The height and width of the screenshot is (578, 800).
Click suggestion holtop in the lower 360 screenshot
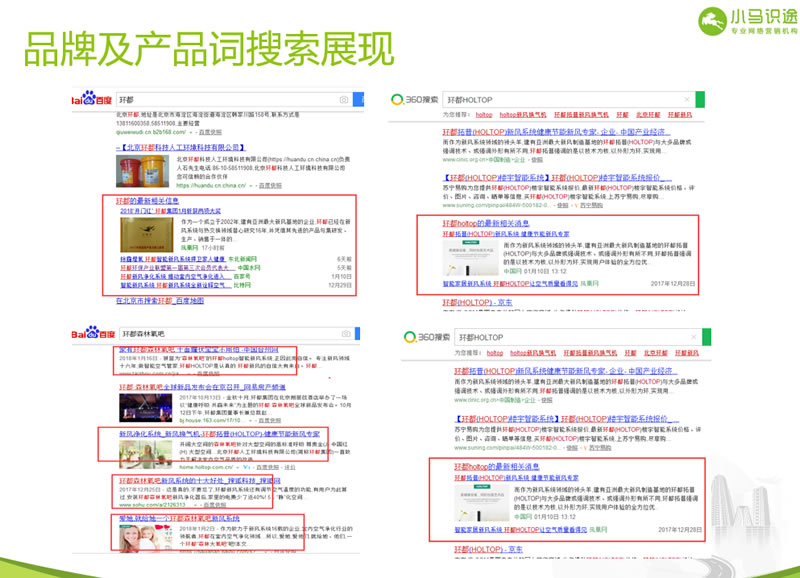coord(495,353)
